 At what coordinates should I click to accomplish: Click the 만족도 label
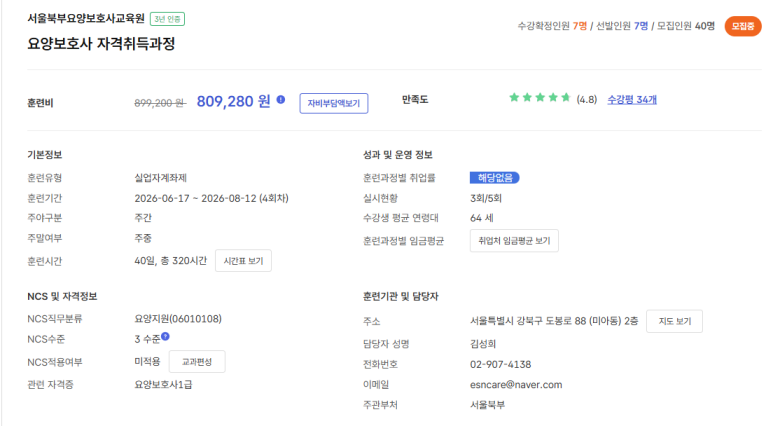pyautogui.click(x=415, y=100)
